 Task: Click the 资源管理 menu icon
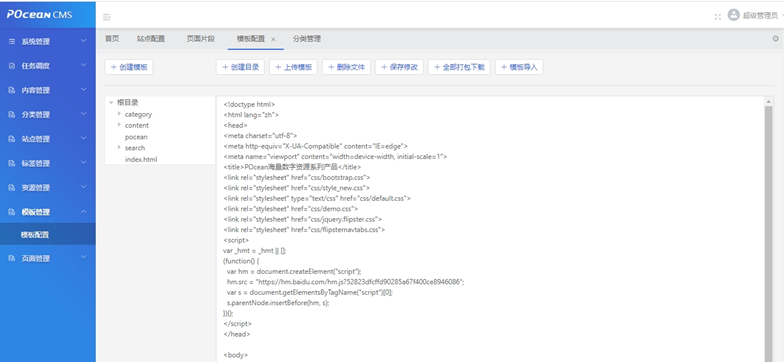(12, 188)
